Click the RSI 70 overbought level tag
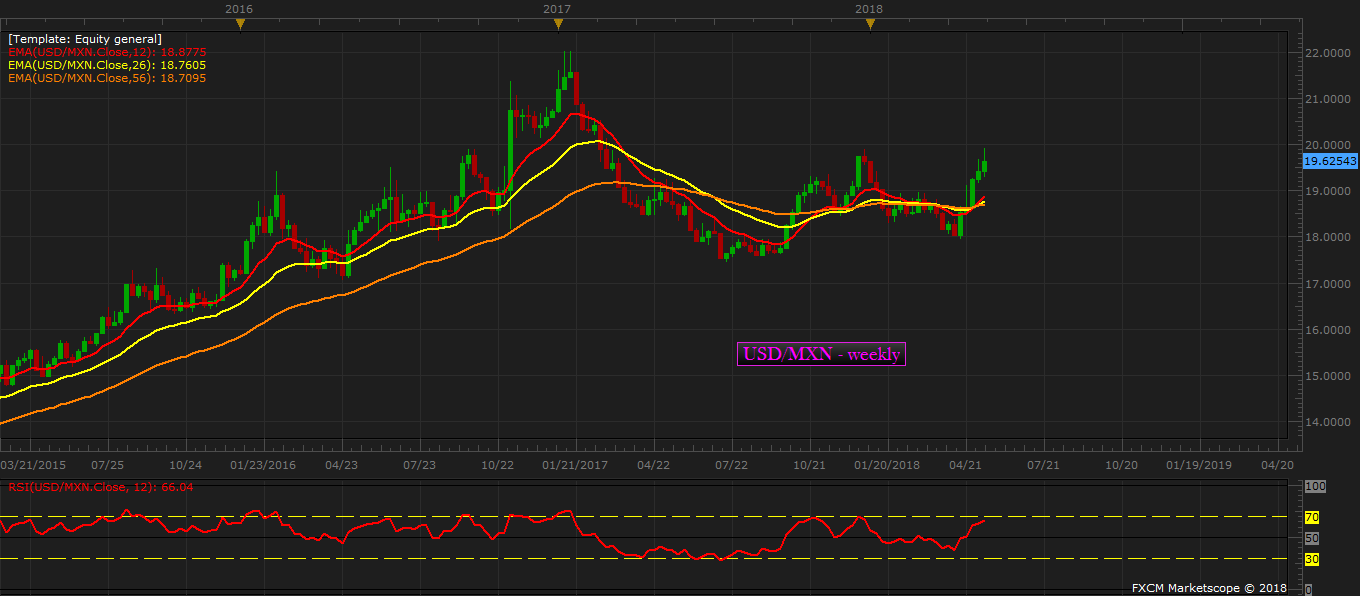The image size is (1360, 596). click(1312, 518)
